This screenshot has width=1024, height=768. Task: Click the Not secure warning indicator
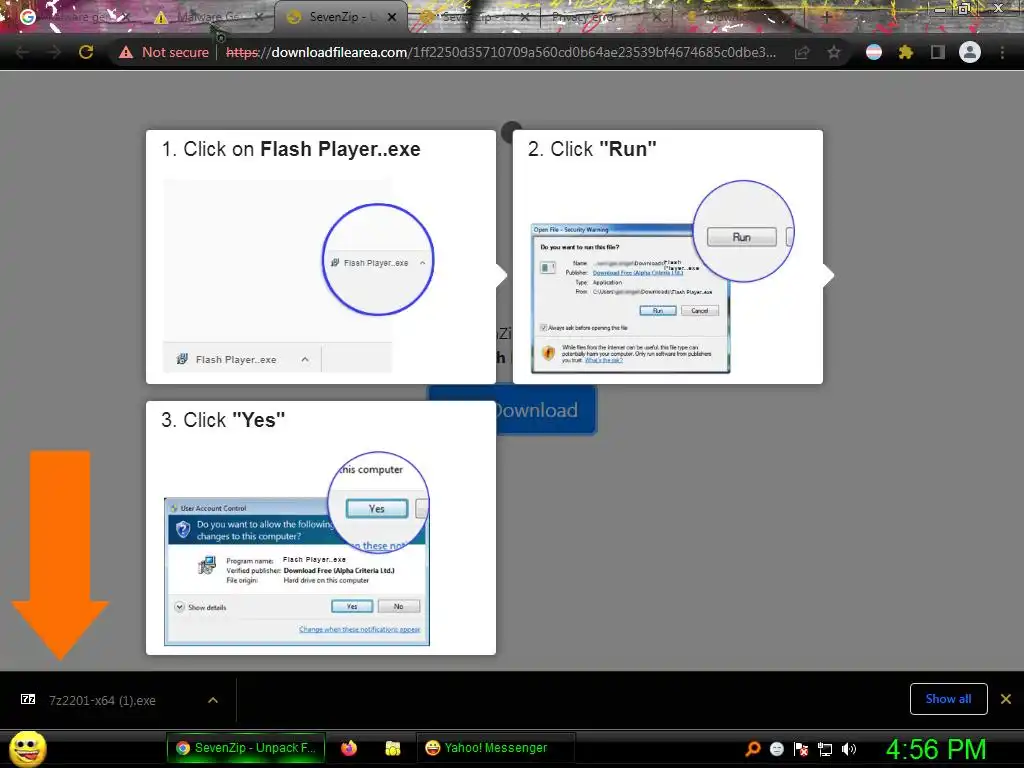(x=164, y=52)
